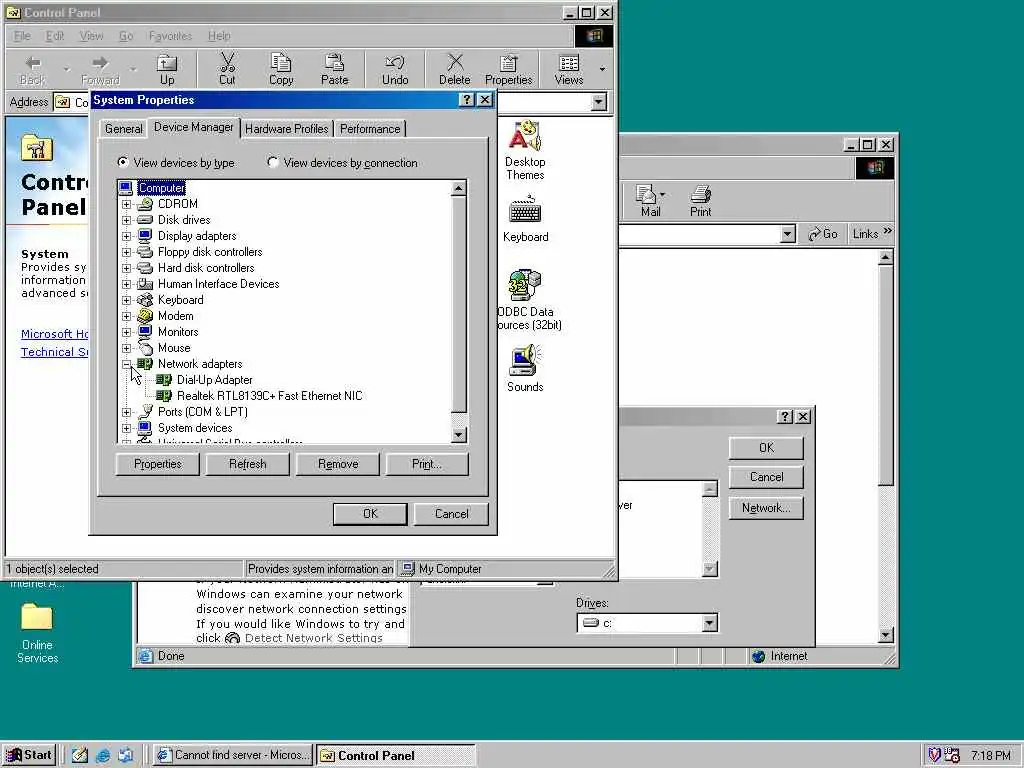This screenshot has width=1024, height=768.
Task: Open the Drives combo box dropdown
Action: (x=709, y=623)
